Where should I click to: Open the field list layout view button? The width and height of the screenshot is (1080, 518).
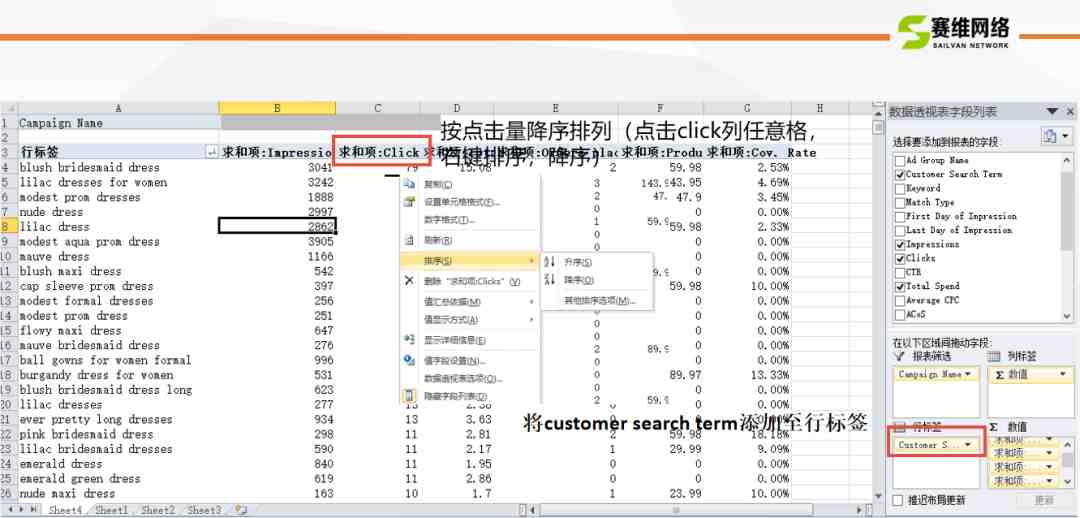pyautogui.click(x=1055, y=136)
